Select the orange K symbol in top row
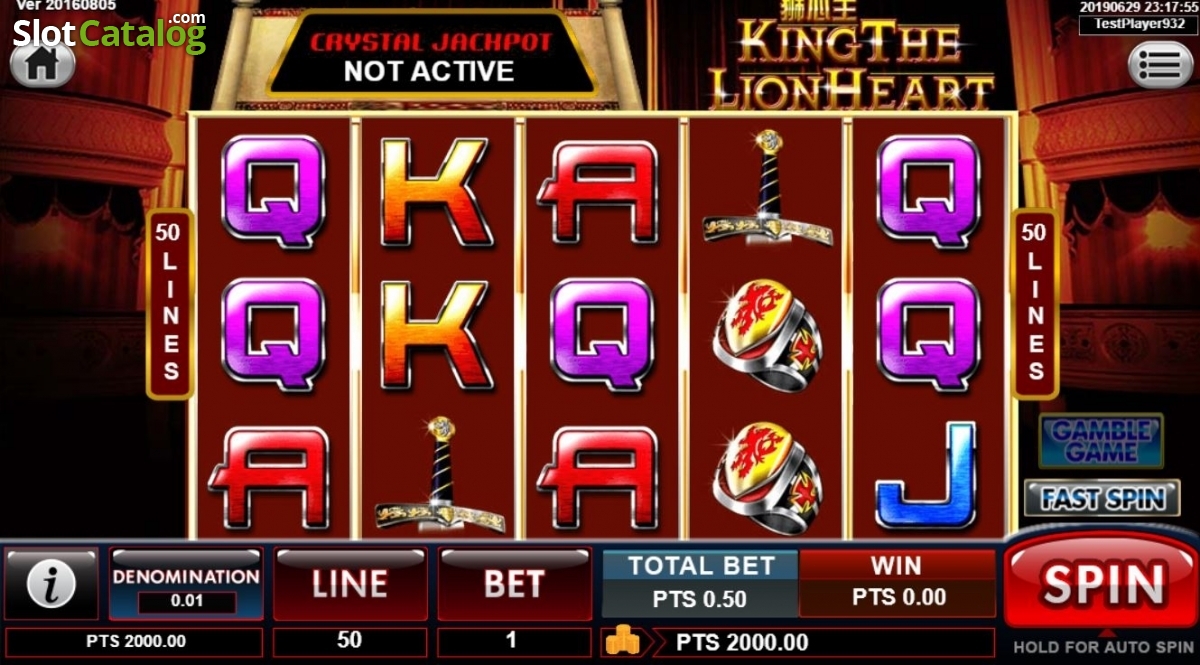Screen dimensions: 1200x665 [437, 192]
